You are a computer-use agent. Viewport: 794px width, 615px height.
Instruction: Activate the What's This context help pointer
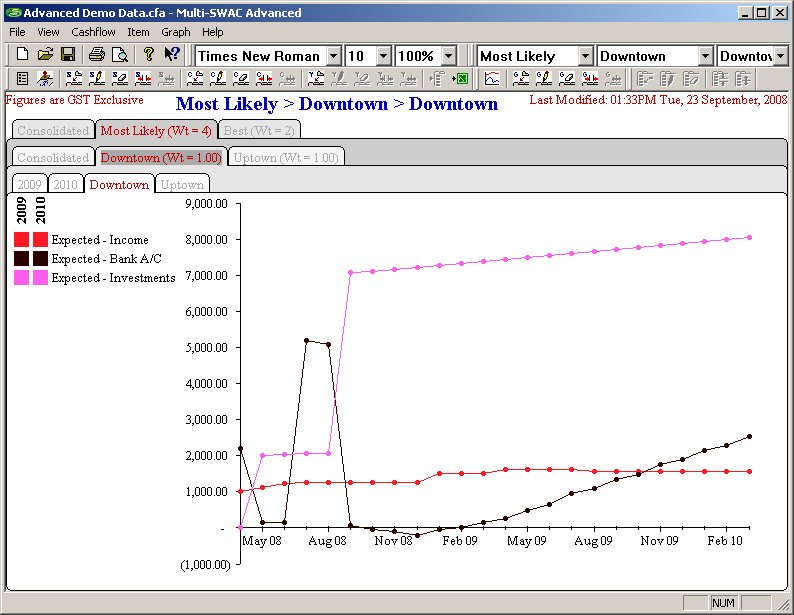(172, 55)
